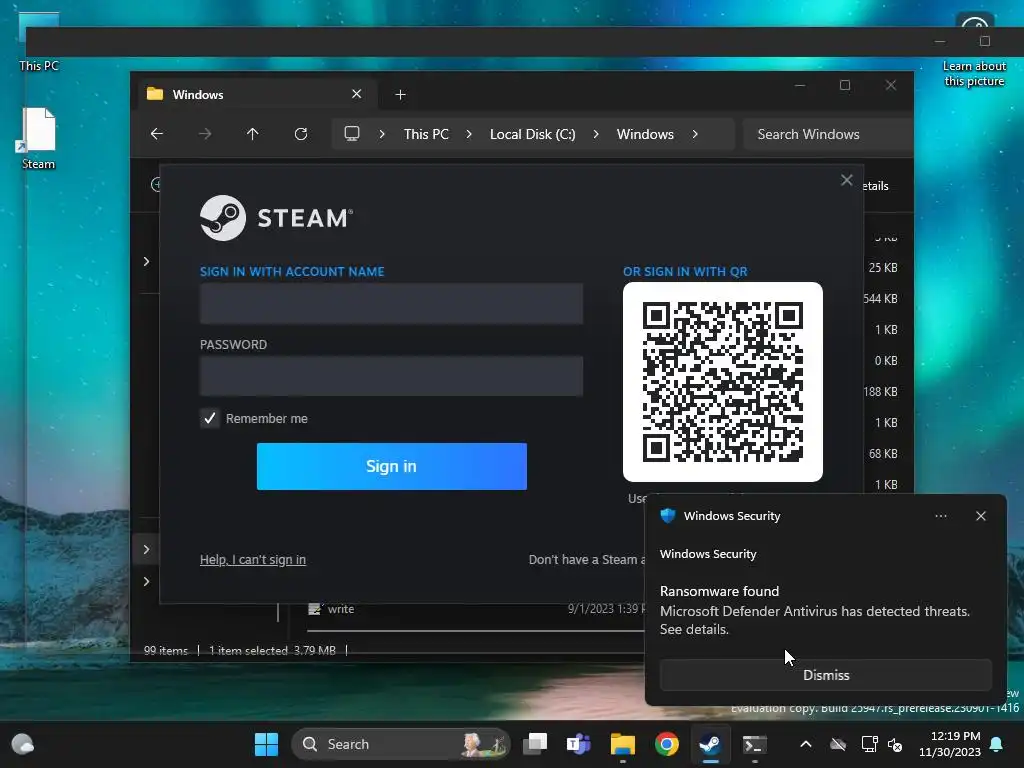The image size is (1024, 768).
Task: Click the OneDrive cloud tray icon
Action: (x=838, y=744)
